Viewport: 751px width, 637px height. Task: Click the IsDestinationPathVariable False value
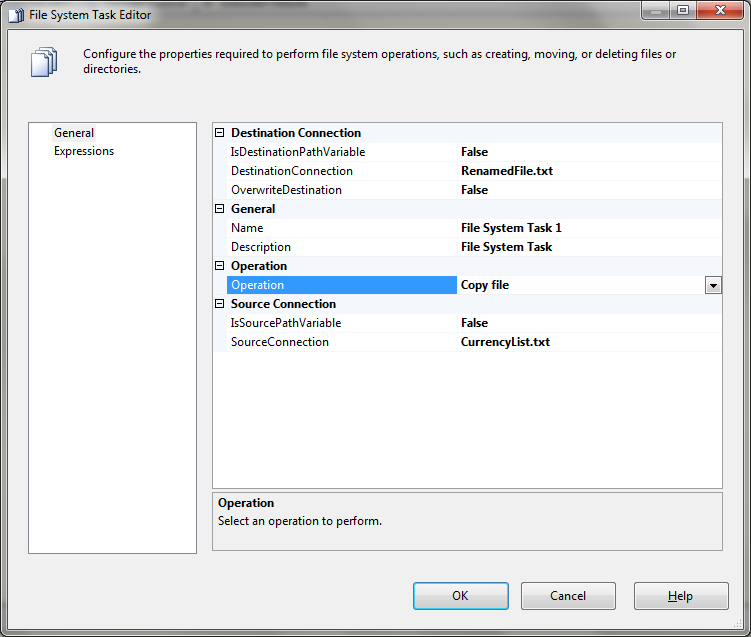474,152
